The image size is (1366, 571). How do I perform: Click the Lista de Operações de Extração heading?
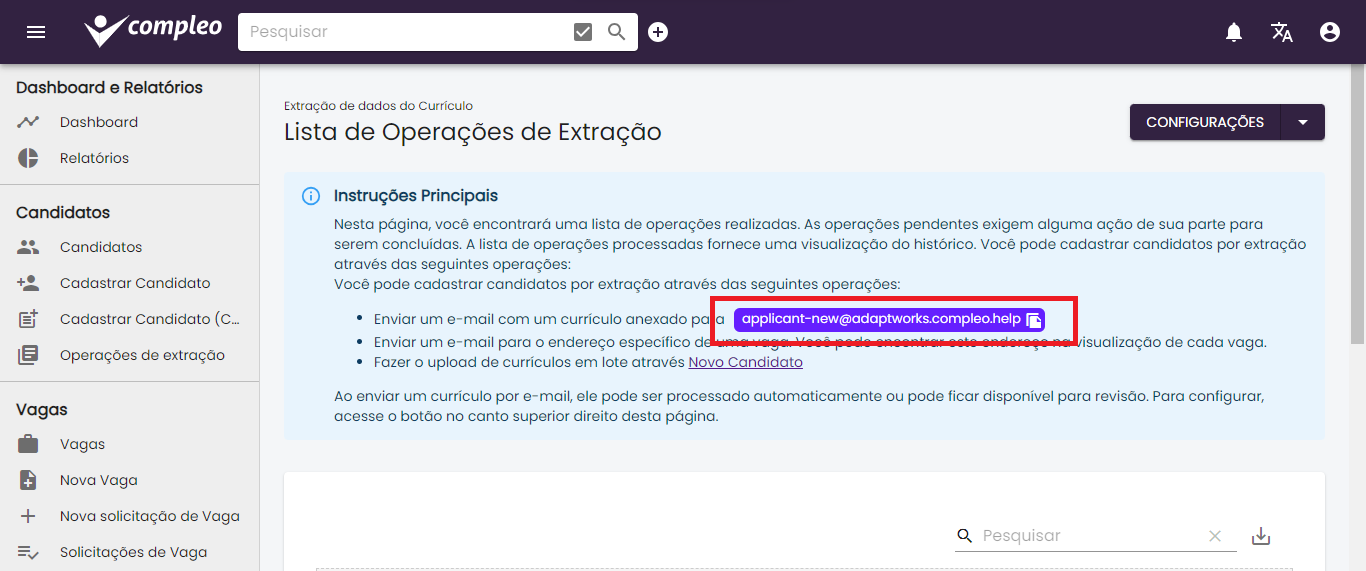pyautogui.click(x=472, y=132)
